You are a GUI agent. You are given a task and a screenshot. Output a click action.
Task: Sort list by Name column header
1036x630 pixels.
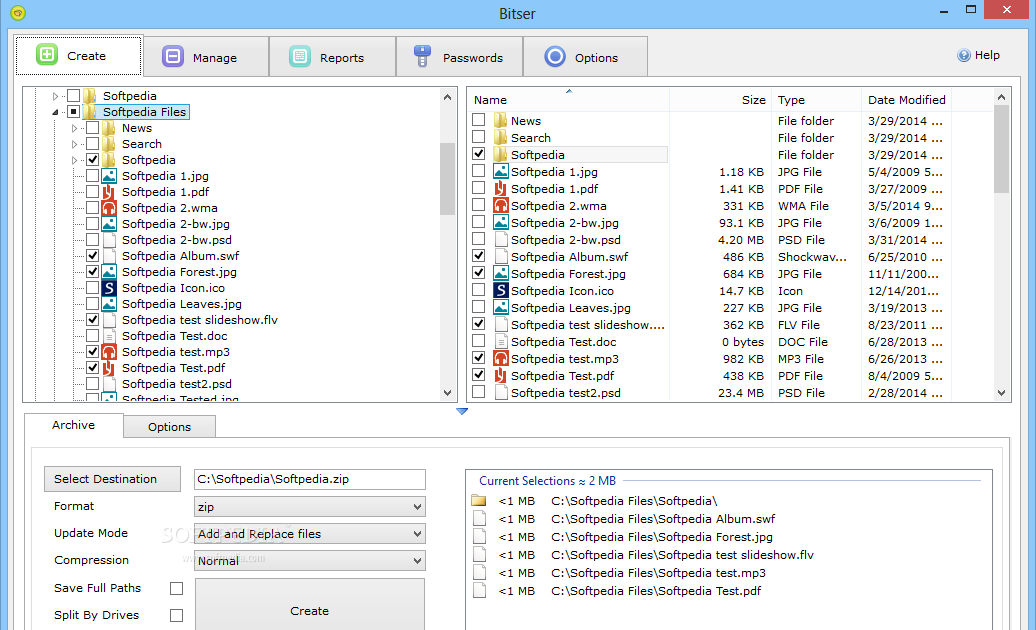[570, 100]
